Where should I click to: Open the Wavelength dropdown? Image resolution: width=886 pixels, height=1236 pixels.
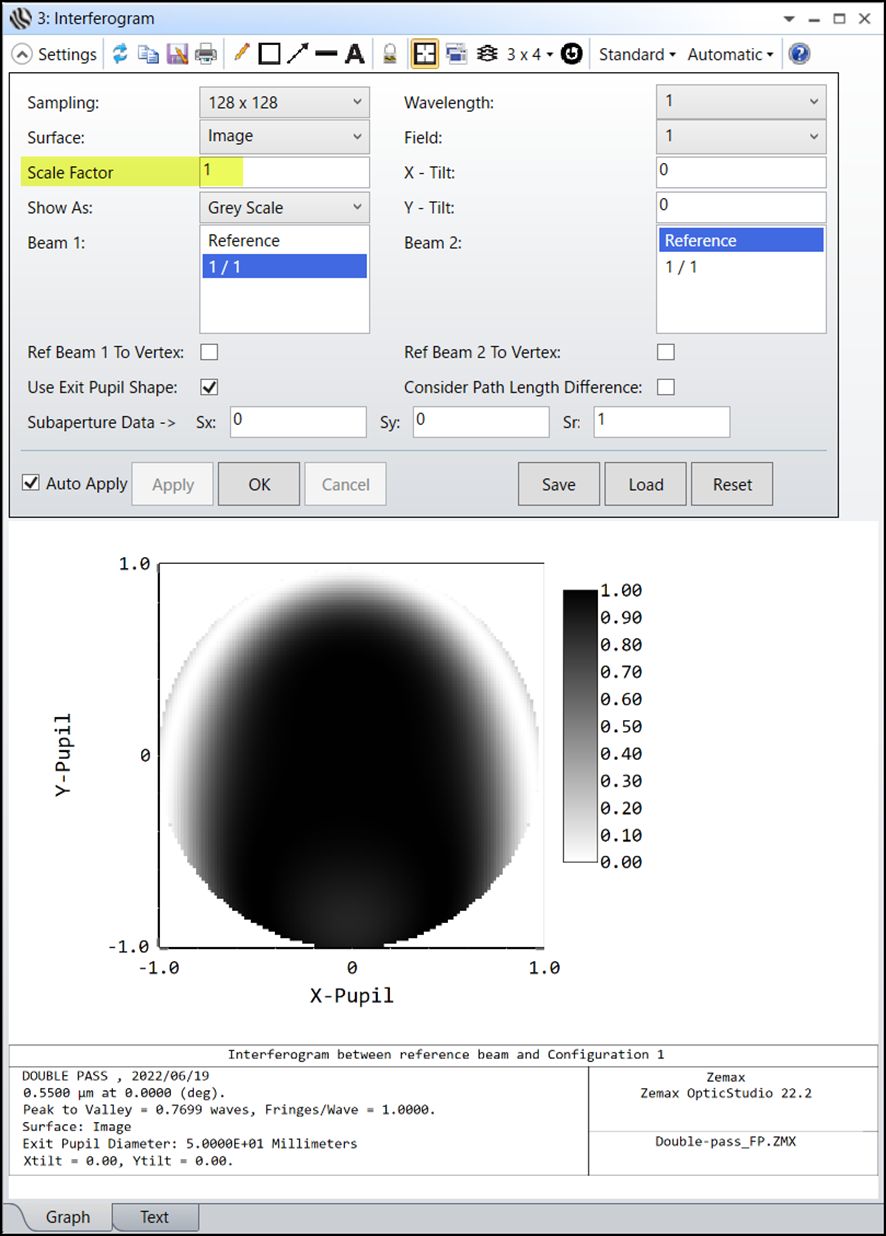click(741, 101)
